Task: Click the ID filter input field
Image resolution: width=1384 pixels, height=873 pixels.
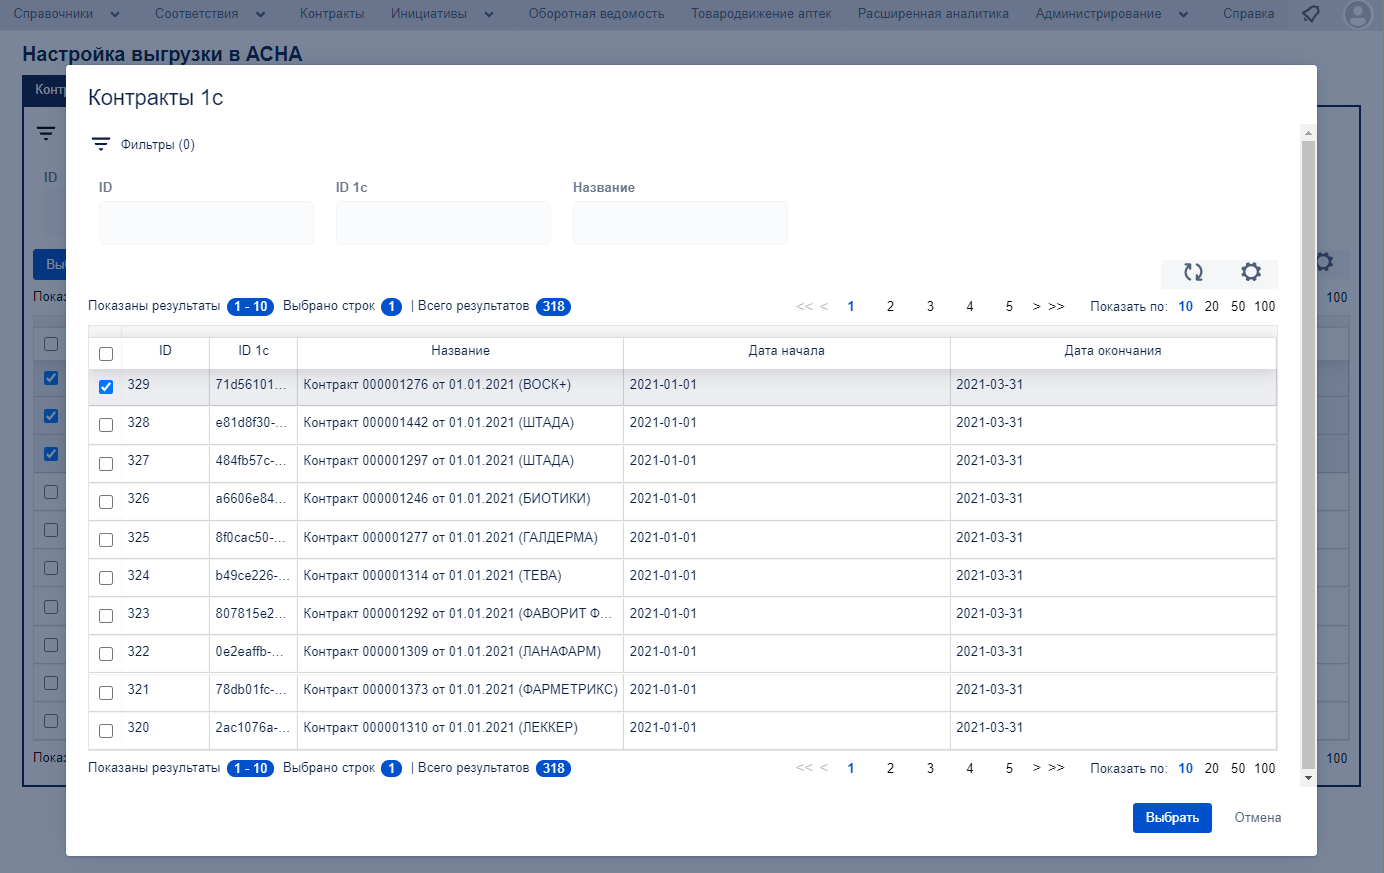Action: 206,223
